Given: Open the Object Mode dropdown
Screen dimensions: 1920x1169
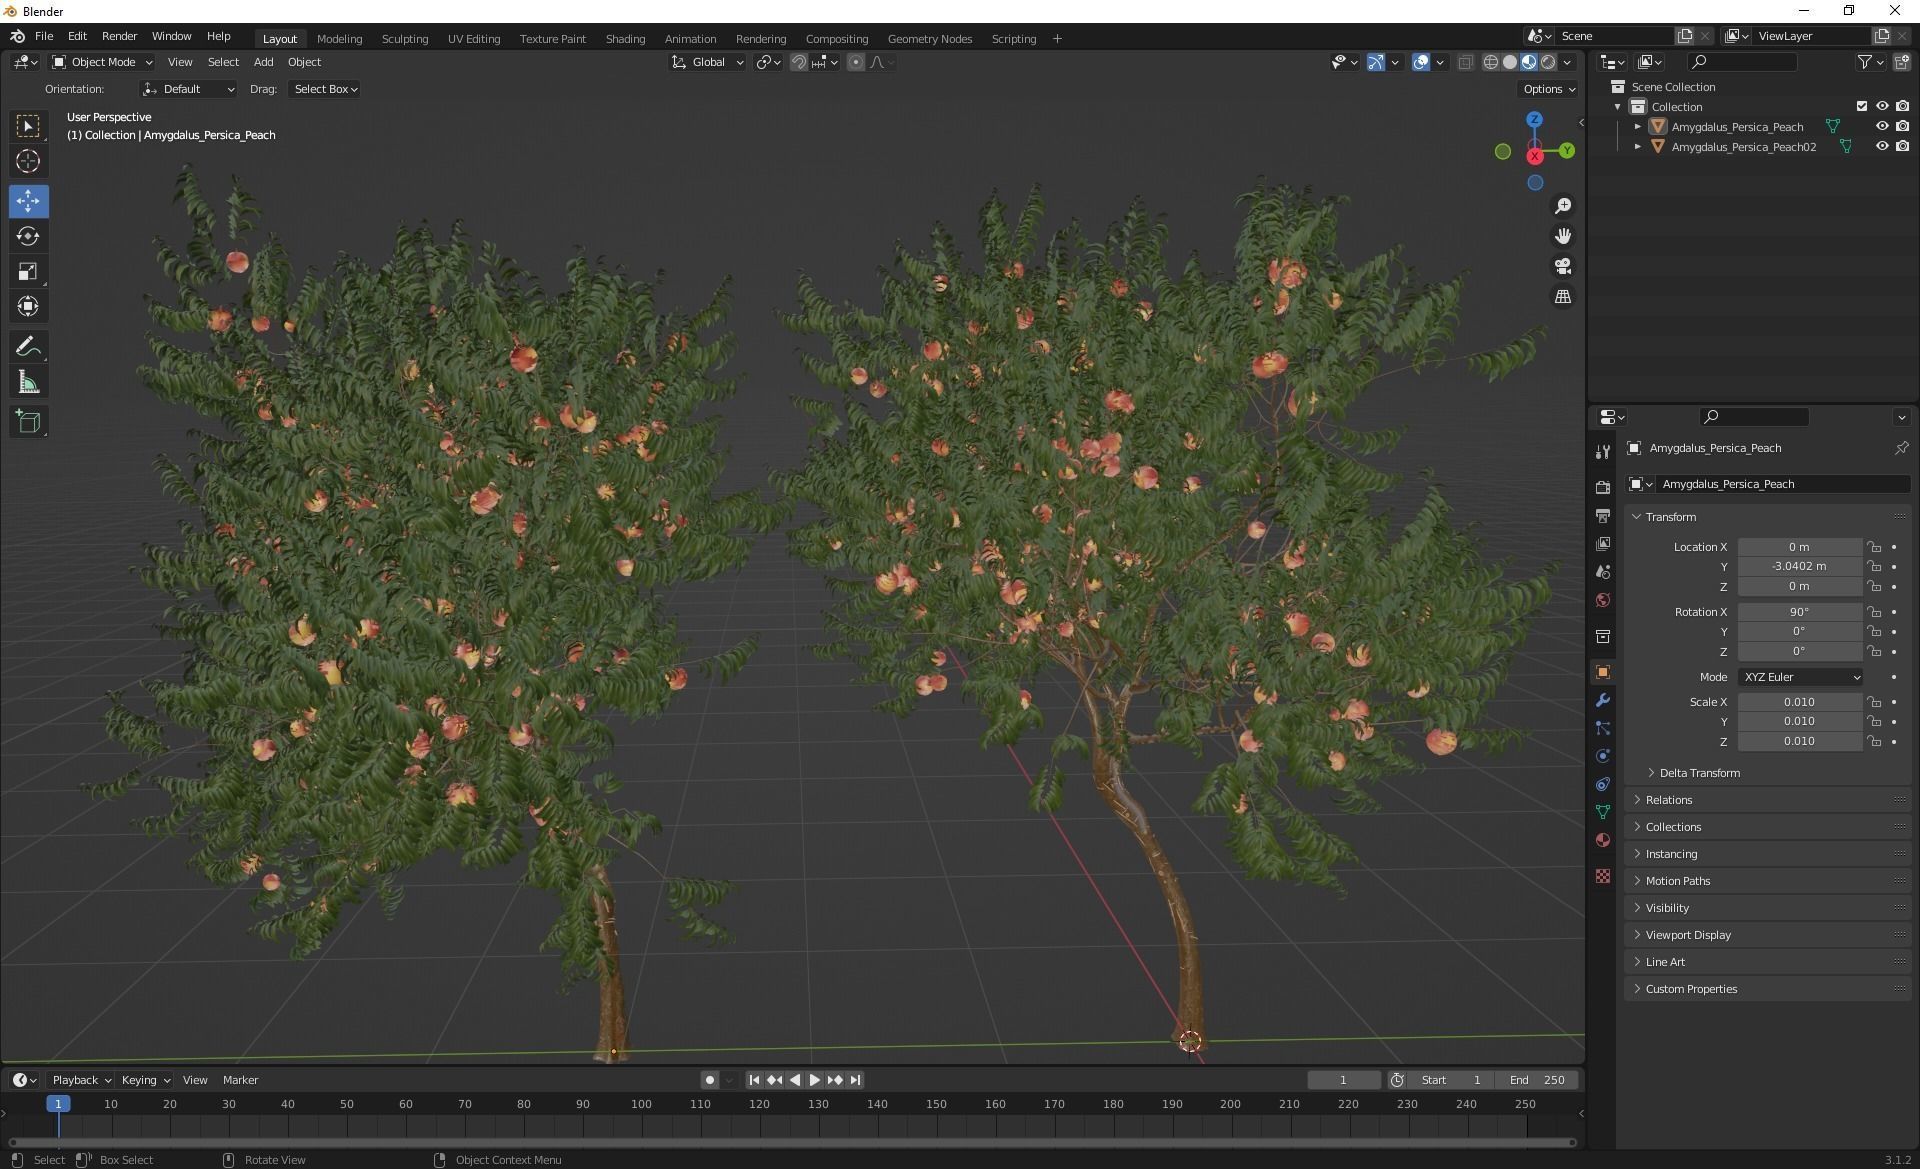Looking at the screenshot, I should (x=102, y=62).
